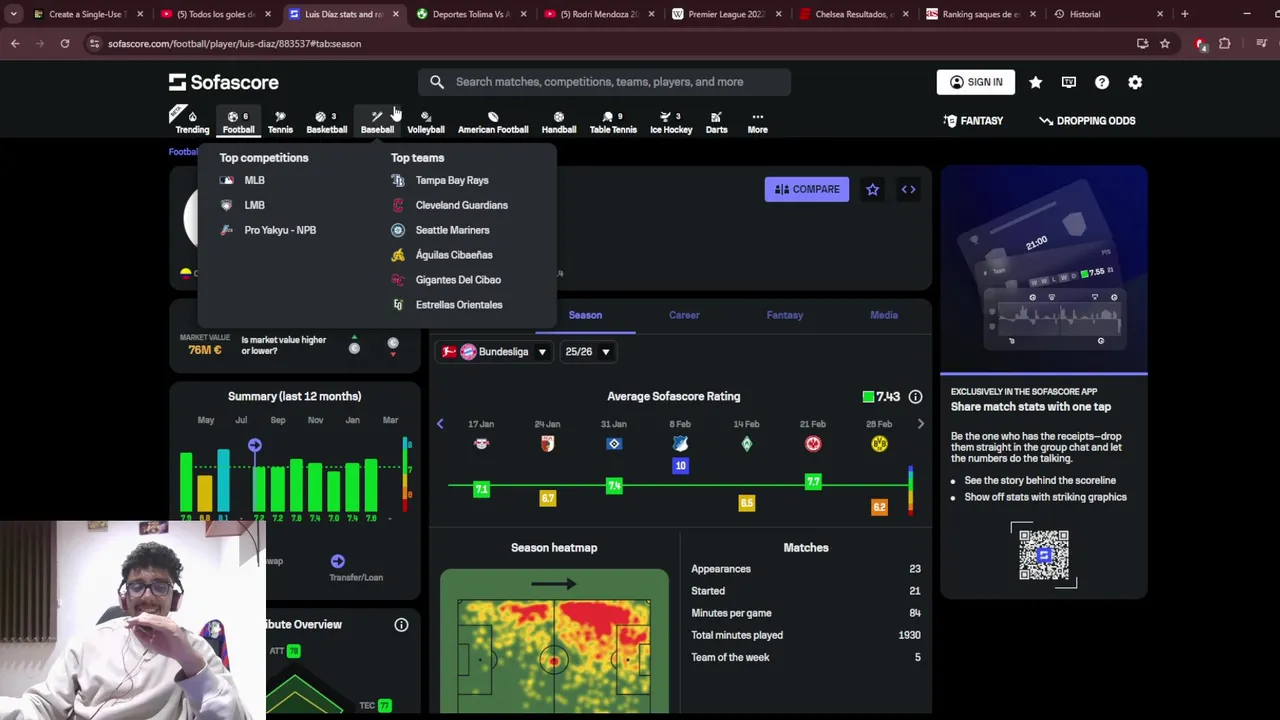The height and width of the screenshot is (720, 1280).
Task: Go to next matches with right arrow
Action: pos(921,424)
